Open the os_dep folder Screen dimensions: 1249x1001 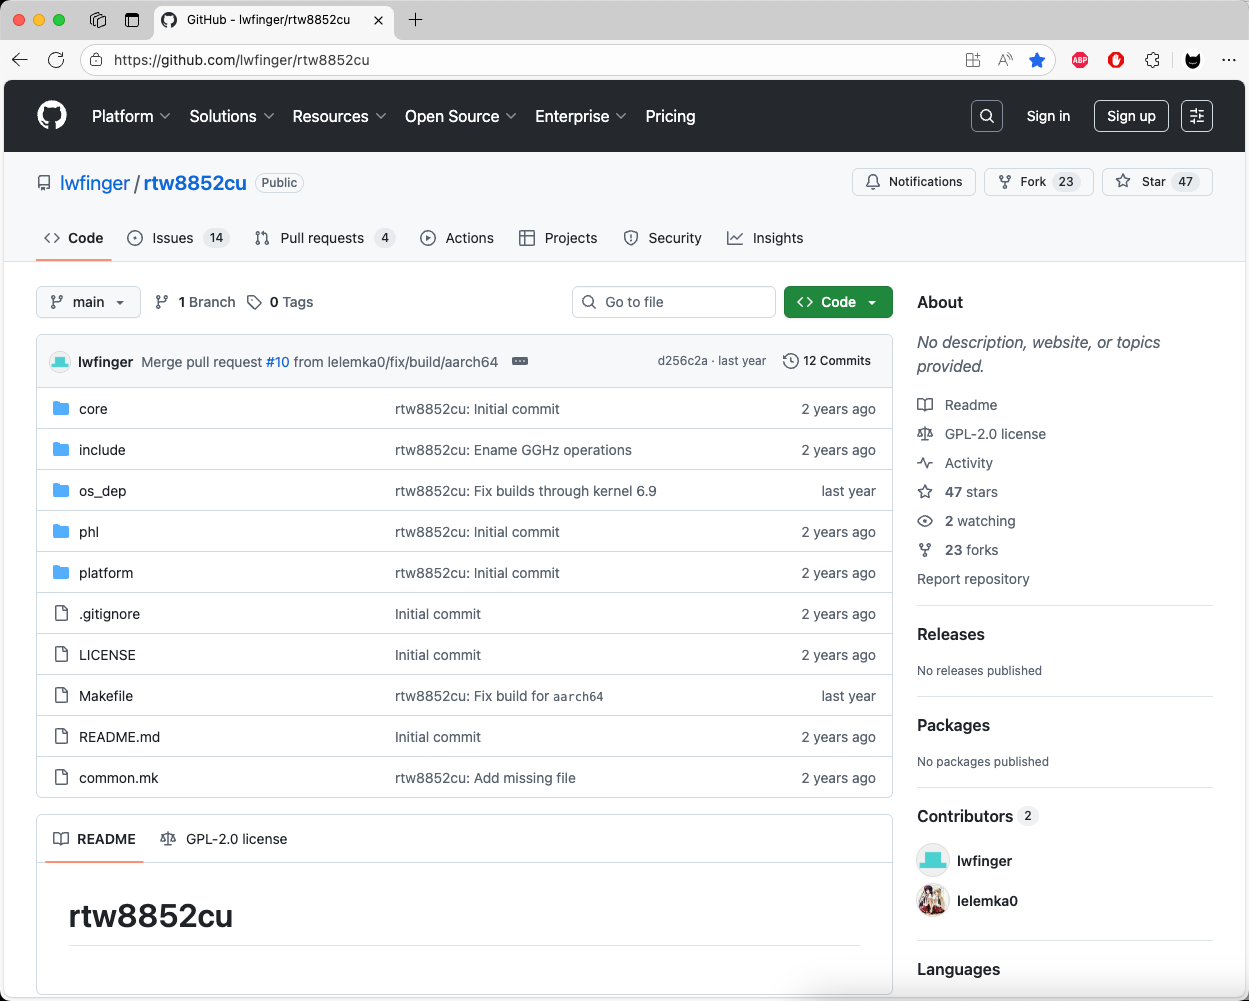point(102,491)
